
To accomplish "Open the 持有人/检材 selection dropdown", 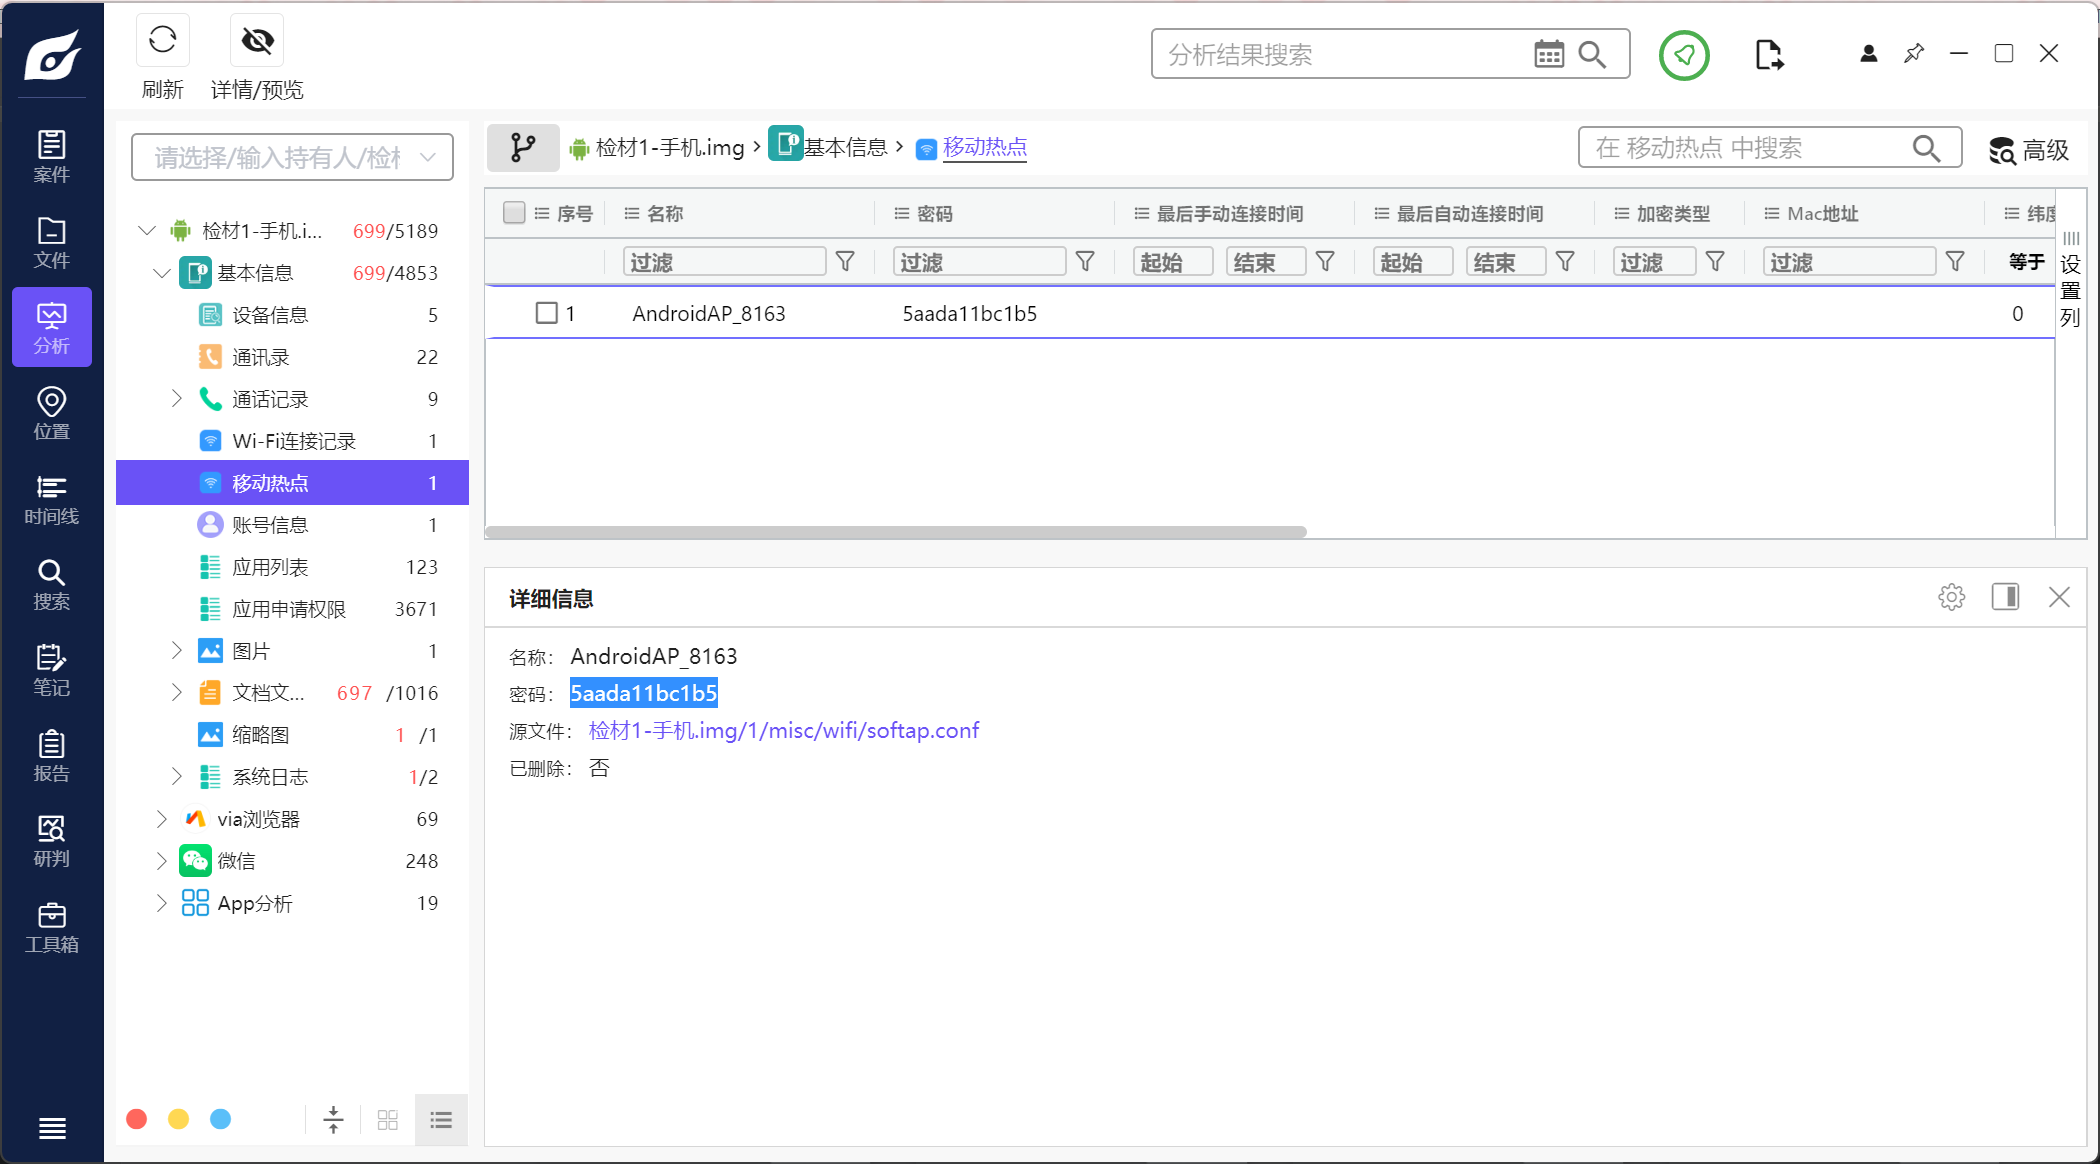I will (x=291, y=156).
